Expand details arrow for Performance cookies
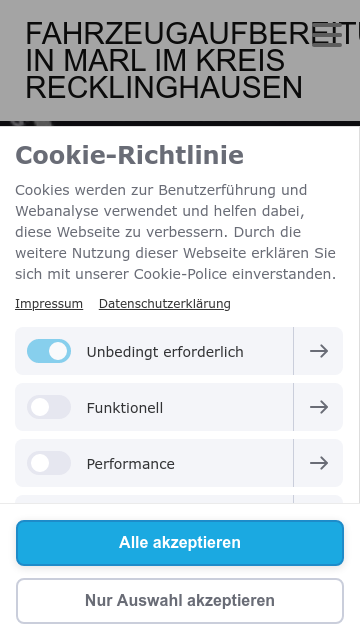Screen dimensions: 360x640 tap(318, 463)
